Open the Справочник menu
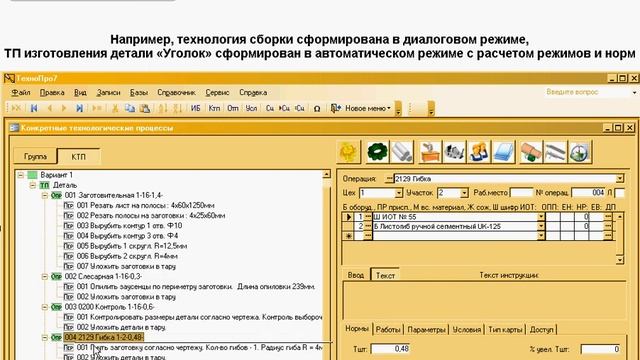 177,93
